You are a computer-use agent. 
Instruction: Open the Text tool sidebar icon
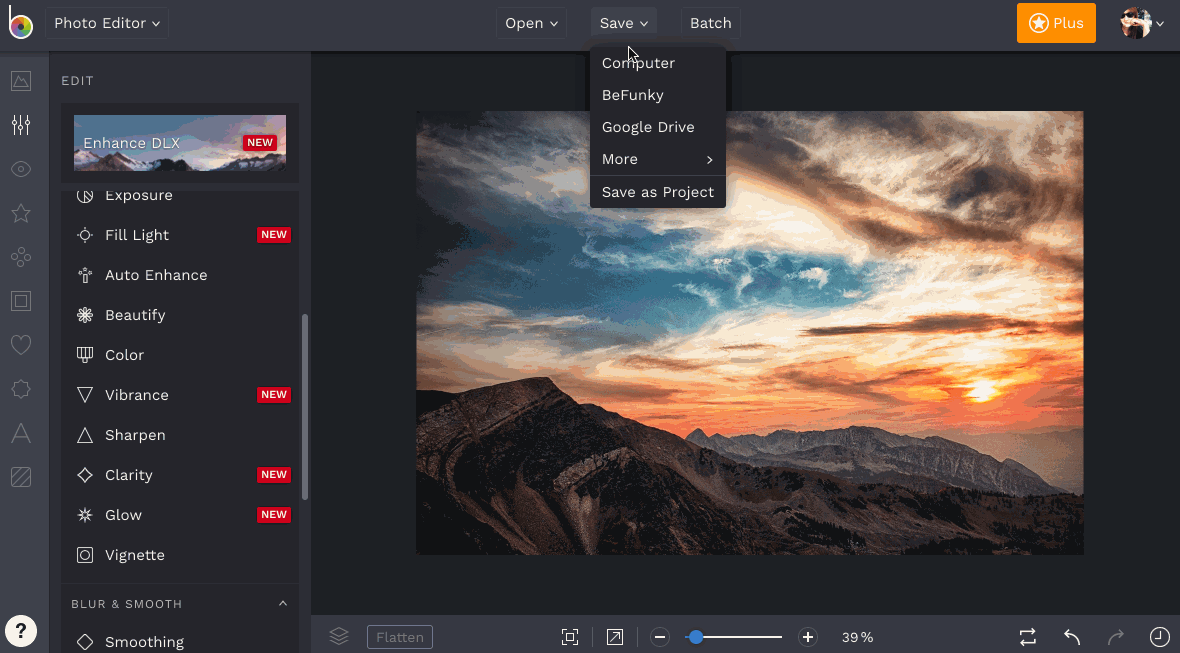21,433
